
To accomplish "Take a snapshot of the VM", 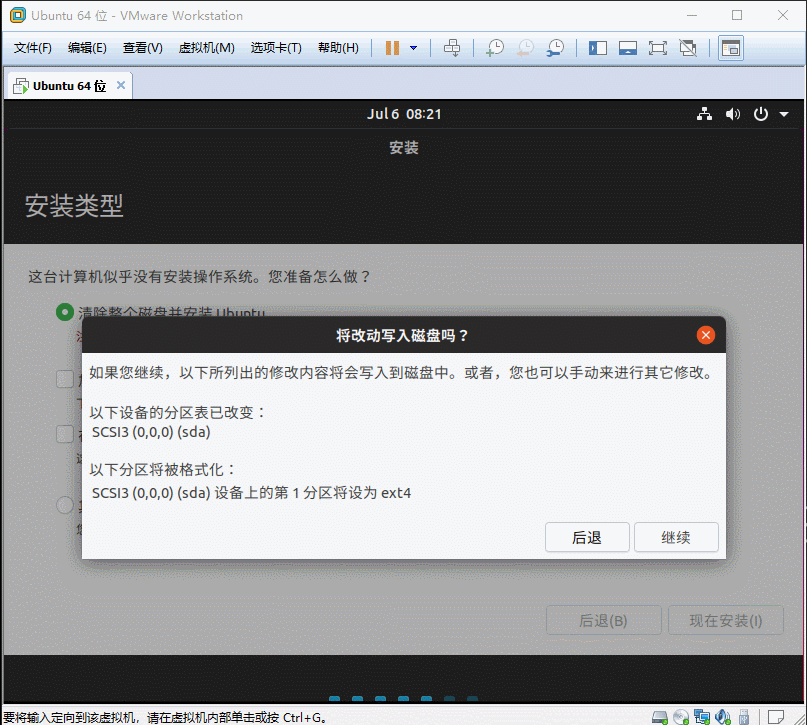I will (x=495, y=48).
